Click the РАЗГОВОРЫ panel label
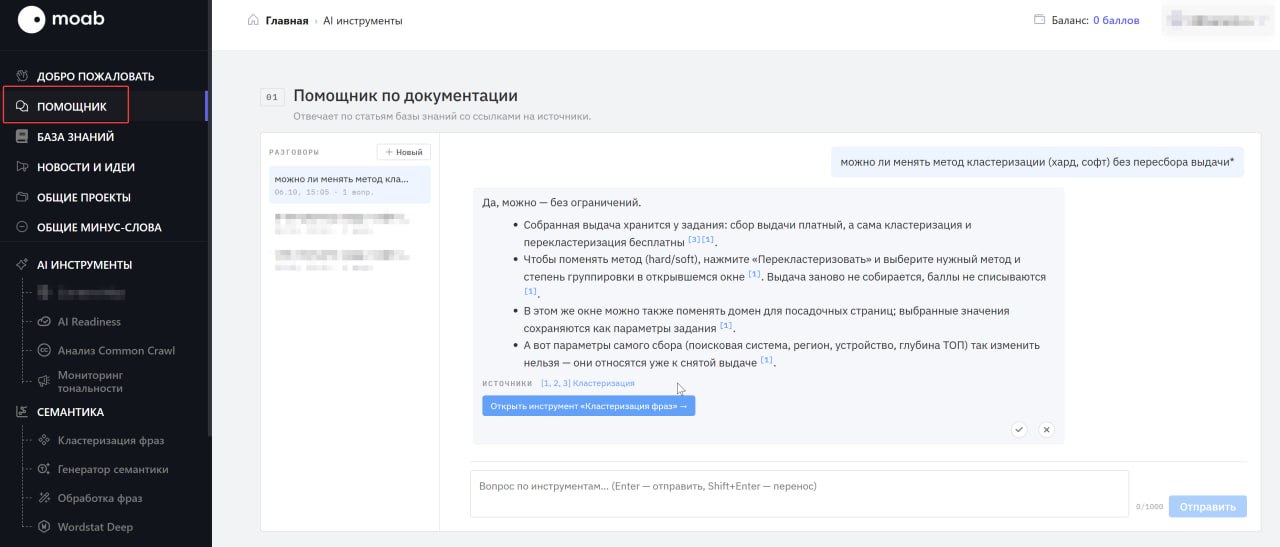 coord(294,152)
